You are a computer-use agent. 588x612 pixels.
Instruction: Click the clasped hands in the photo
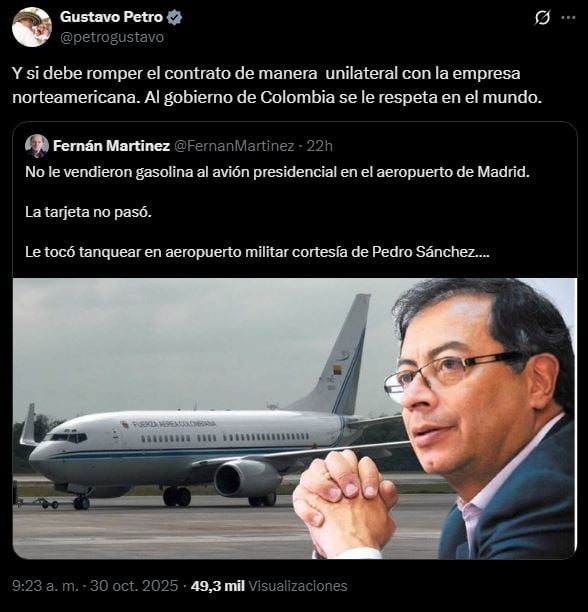coord(345,502)
